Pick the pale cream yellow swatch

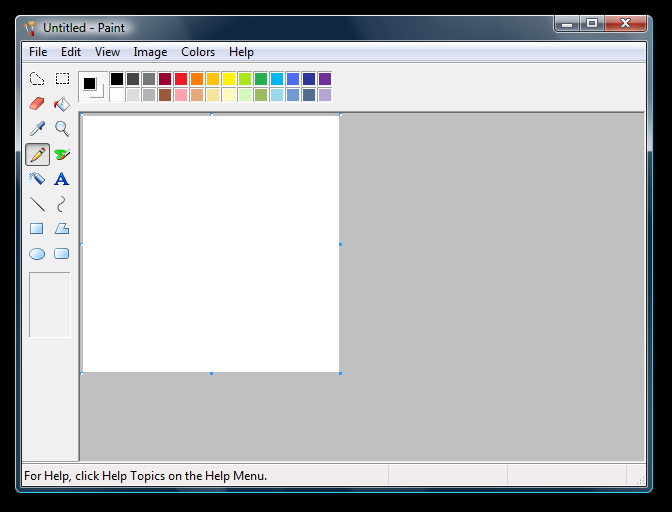[229, 95]
